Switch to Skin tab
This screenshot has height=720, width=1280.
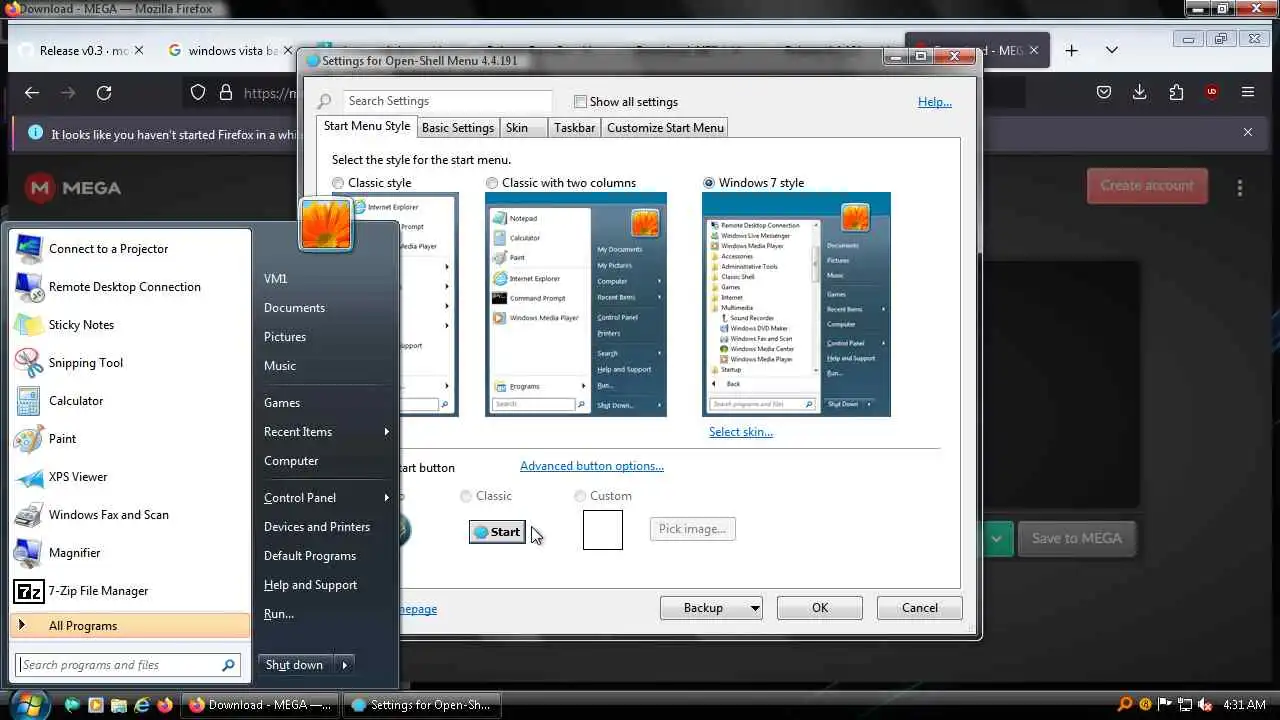click(523, 128)
